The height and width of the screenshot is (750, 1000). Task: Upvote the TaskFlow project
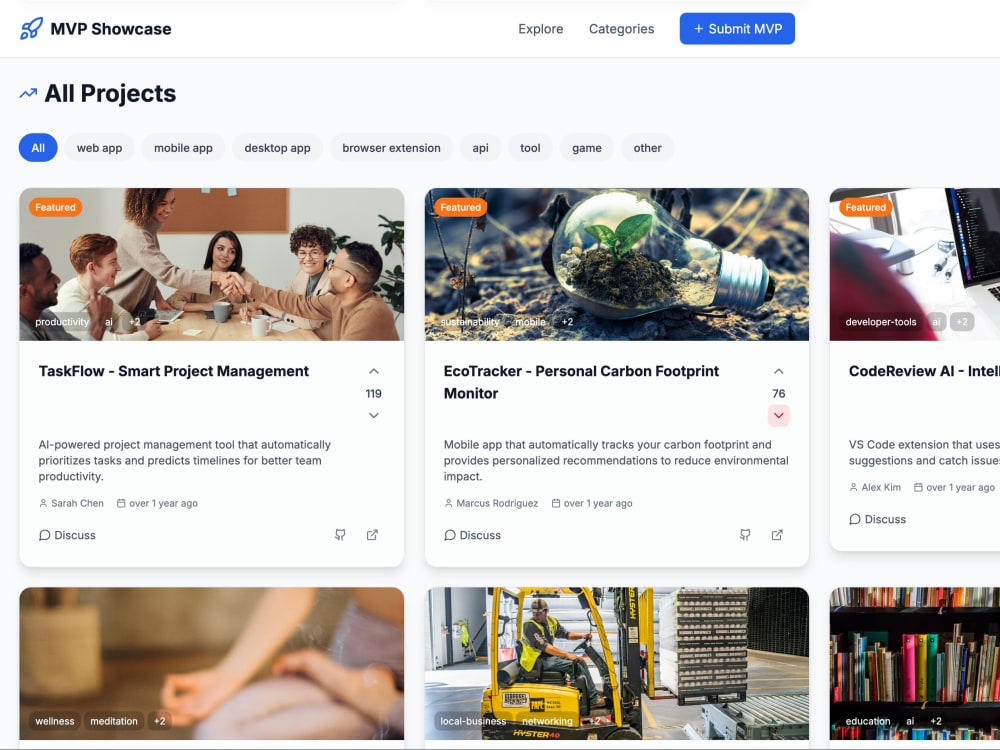[374, 371]
